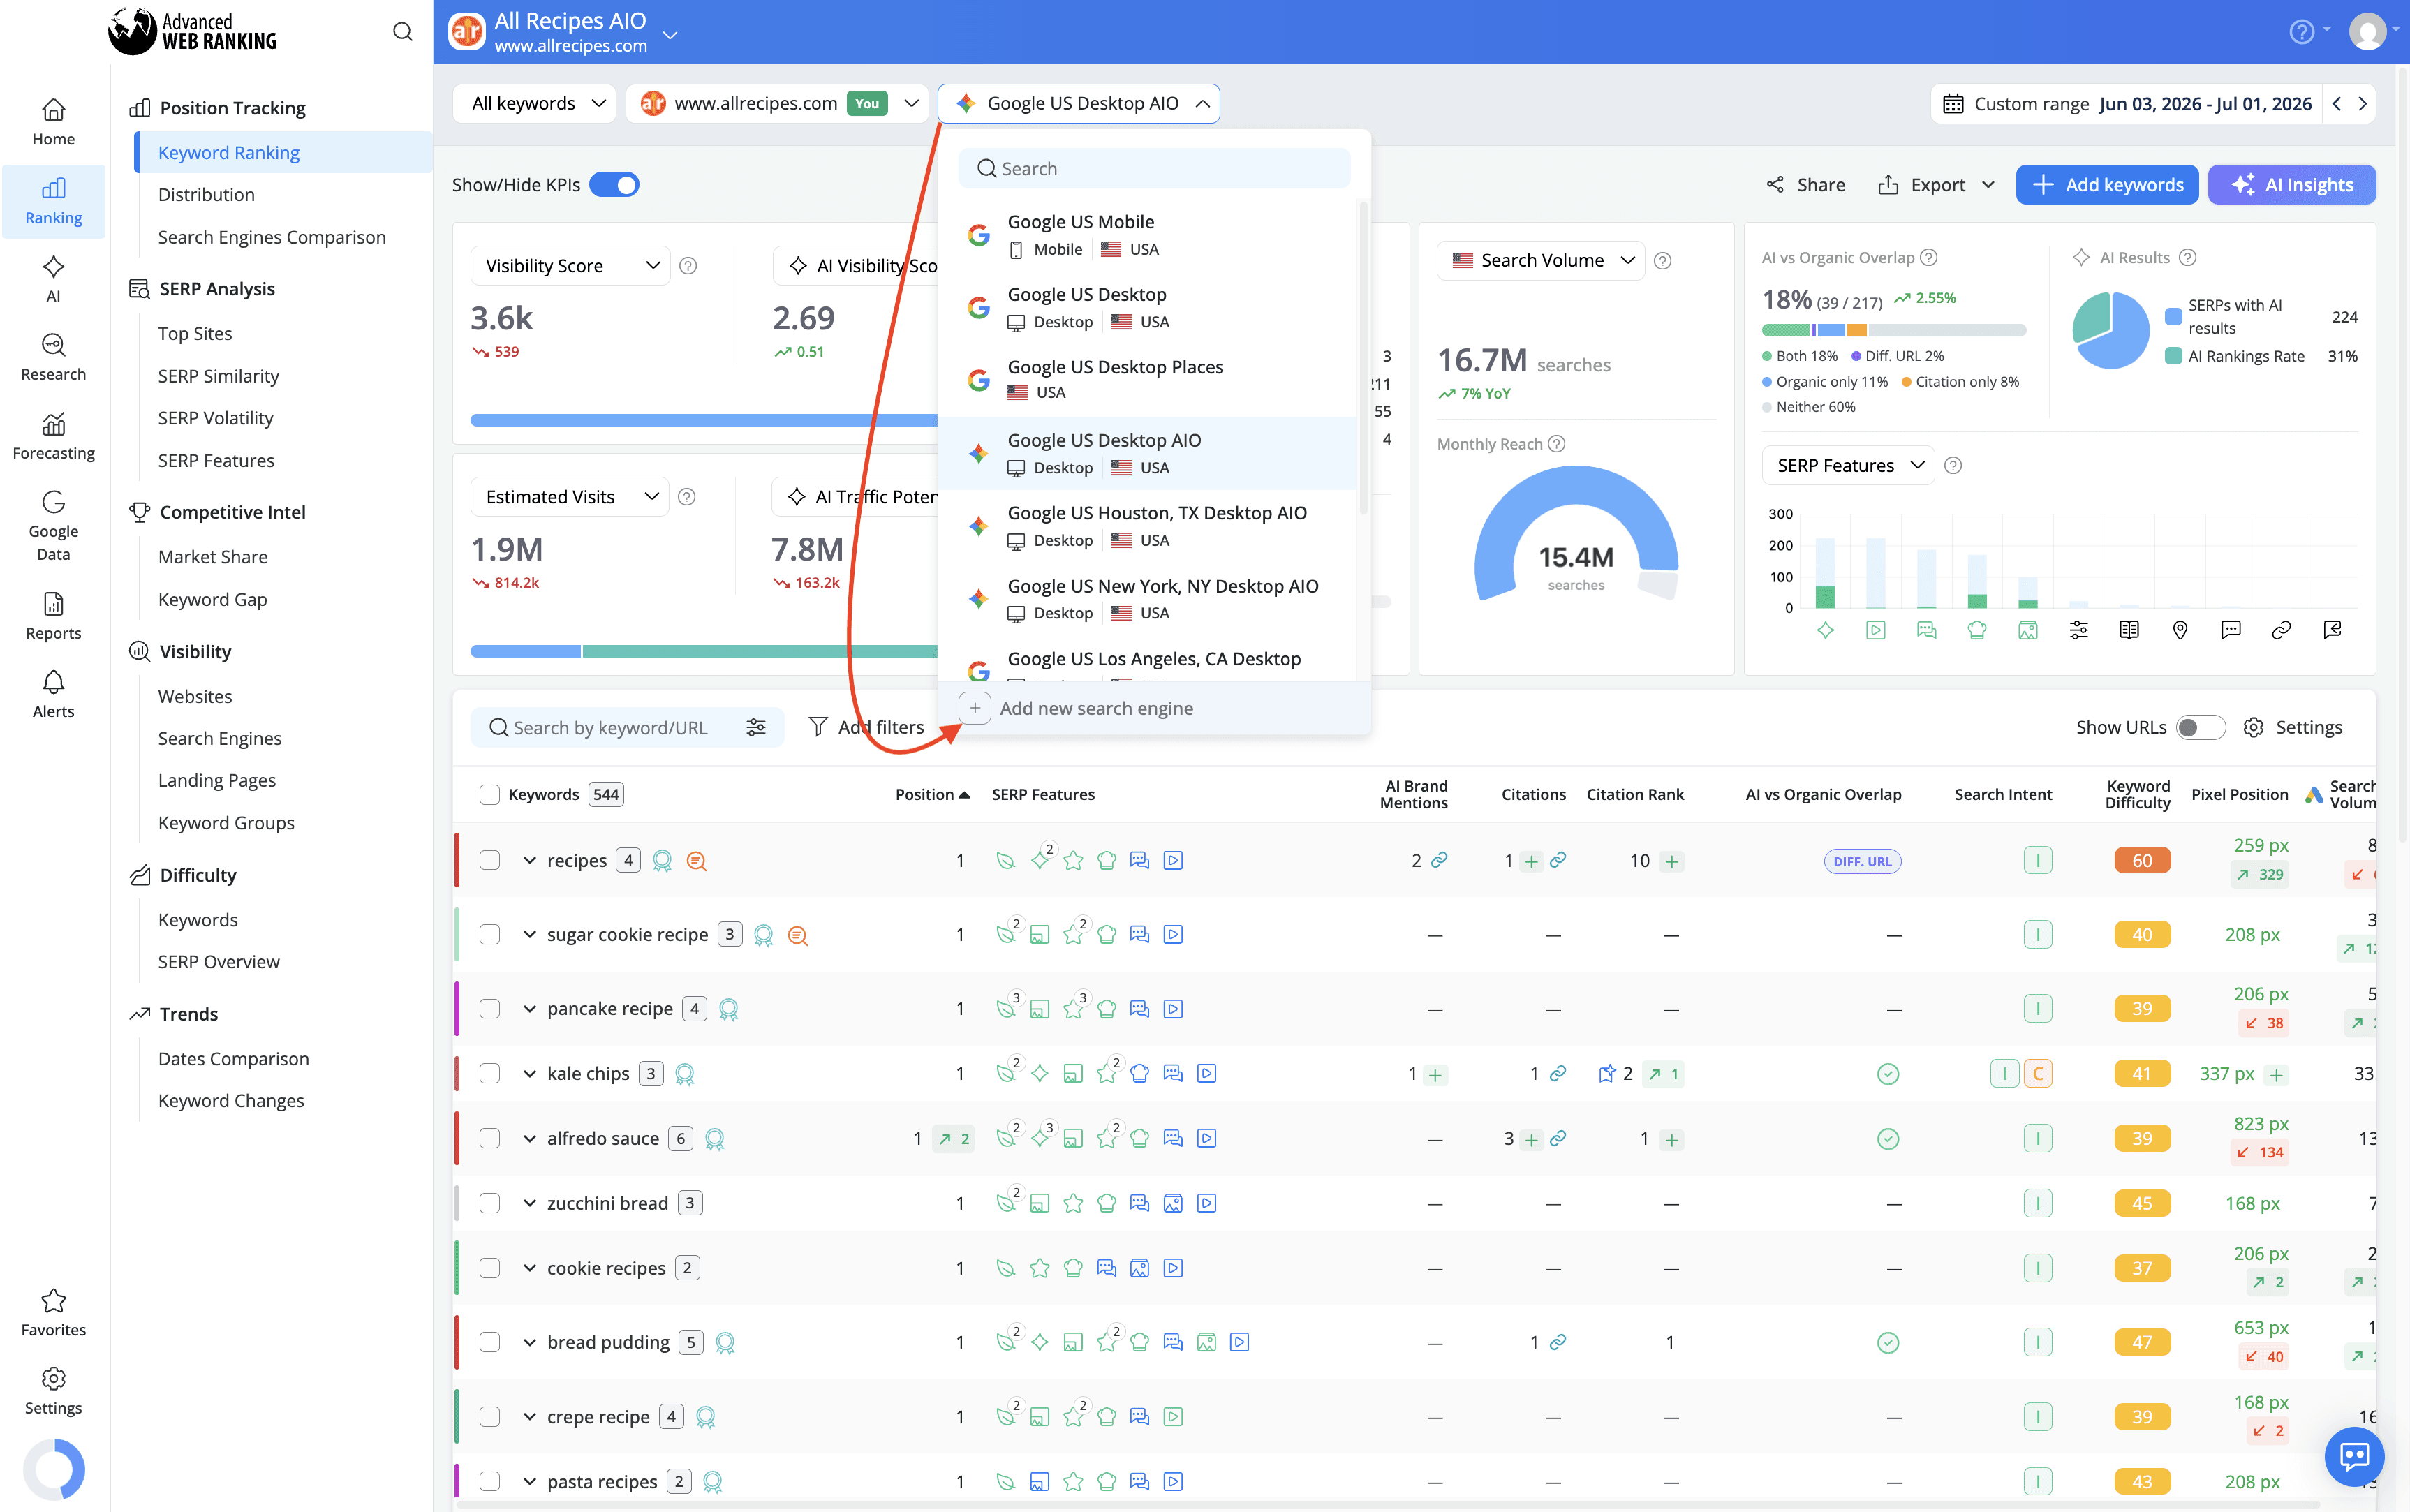Image resolution: width=2410 pixels, height=1512 pixels.
Task: Check the alfredo sauce checkbox
Action: pos(489,1138)
